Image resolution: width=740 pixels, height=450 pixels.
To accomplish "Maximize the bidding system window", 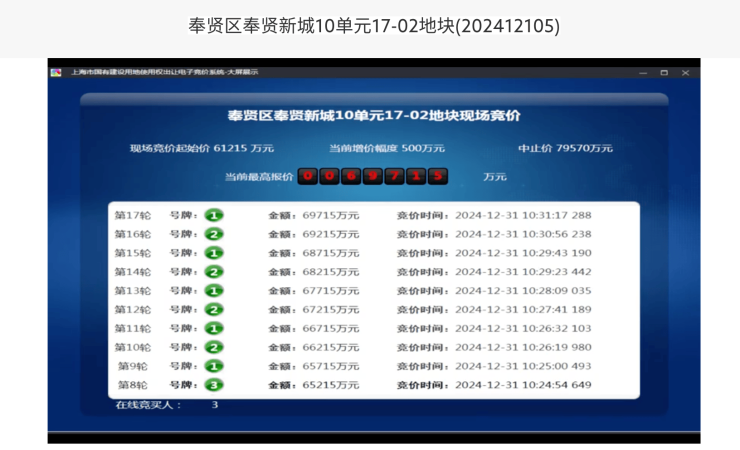I will point(664,73).
